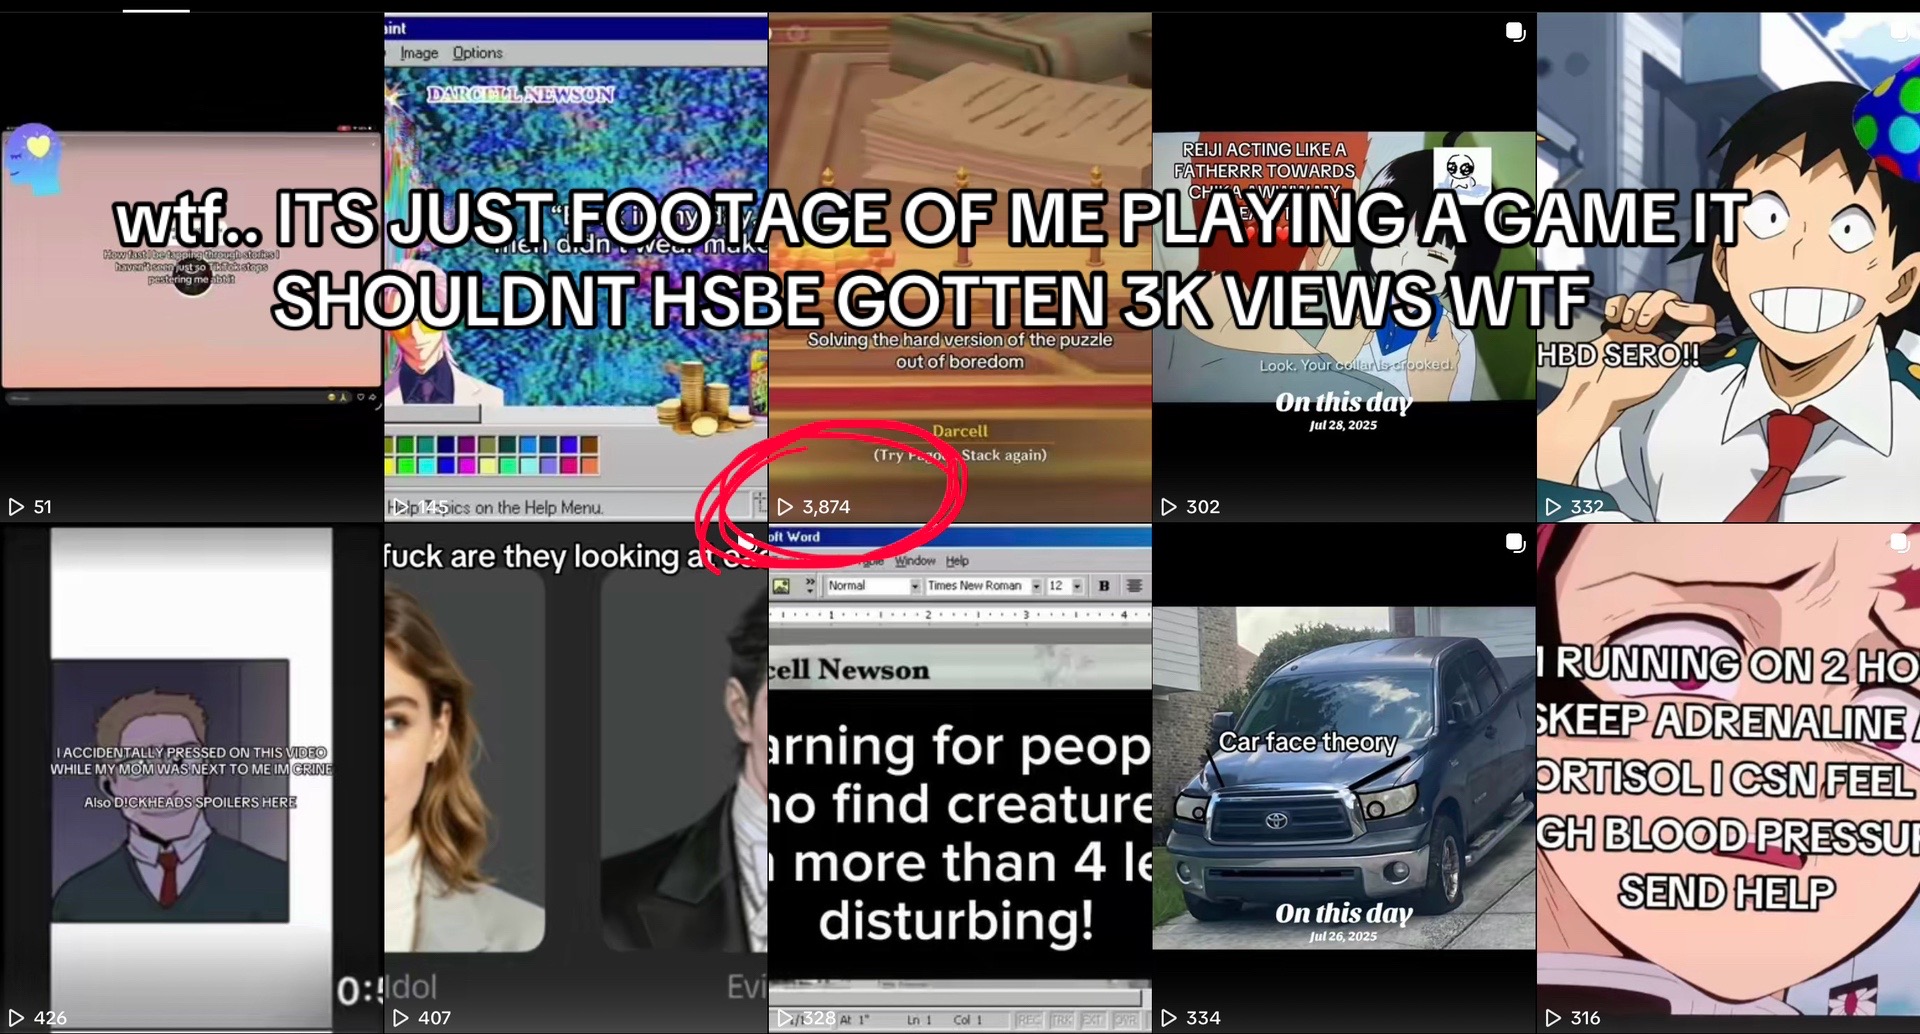Screen dimensions: 1920x1034
Task: Click the play icon beside 328 views
Action: coord(785,1018)
